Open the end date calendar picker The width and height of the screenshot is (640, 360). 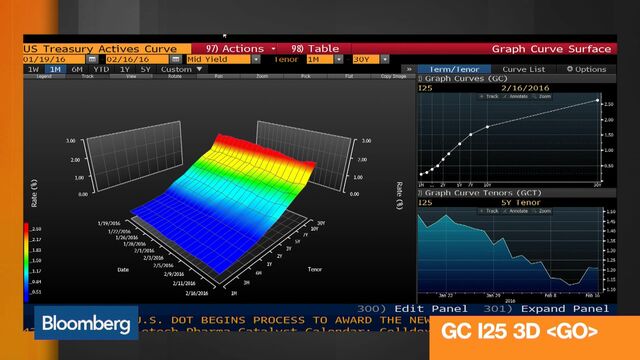pos(176,60)
